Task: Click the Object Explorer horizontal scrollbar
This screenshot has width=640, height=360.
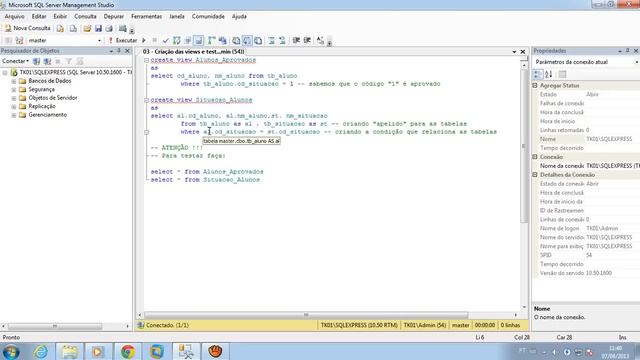Action: [x=55, y=326]
